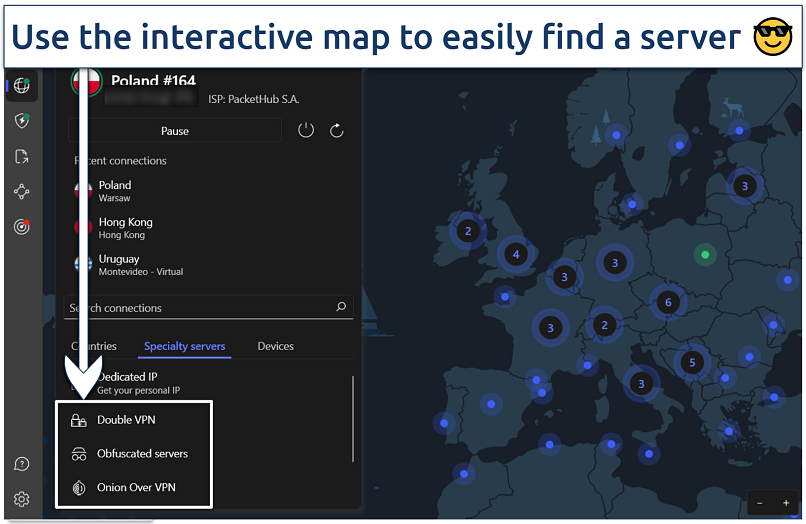The height and width of the screenshot is (524, 806).
Task: Select the Finland server dot on map
Action: [x=739, y=131]
